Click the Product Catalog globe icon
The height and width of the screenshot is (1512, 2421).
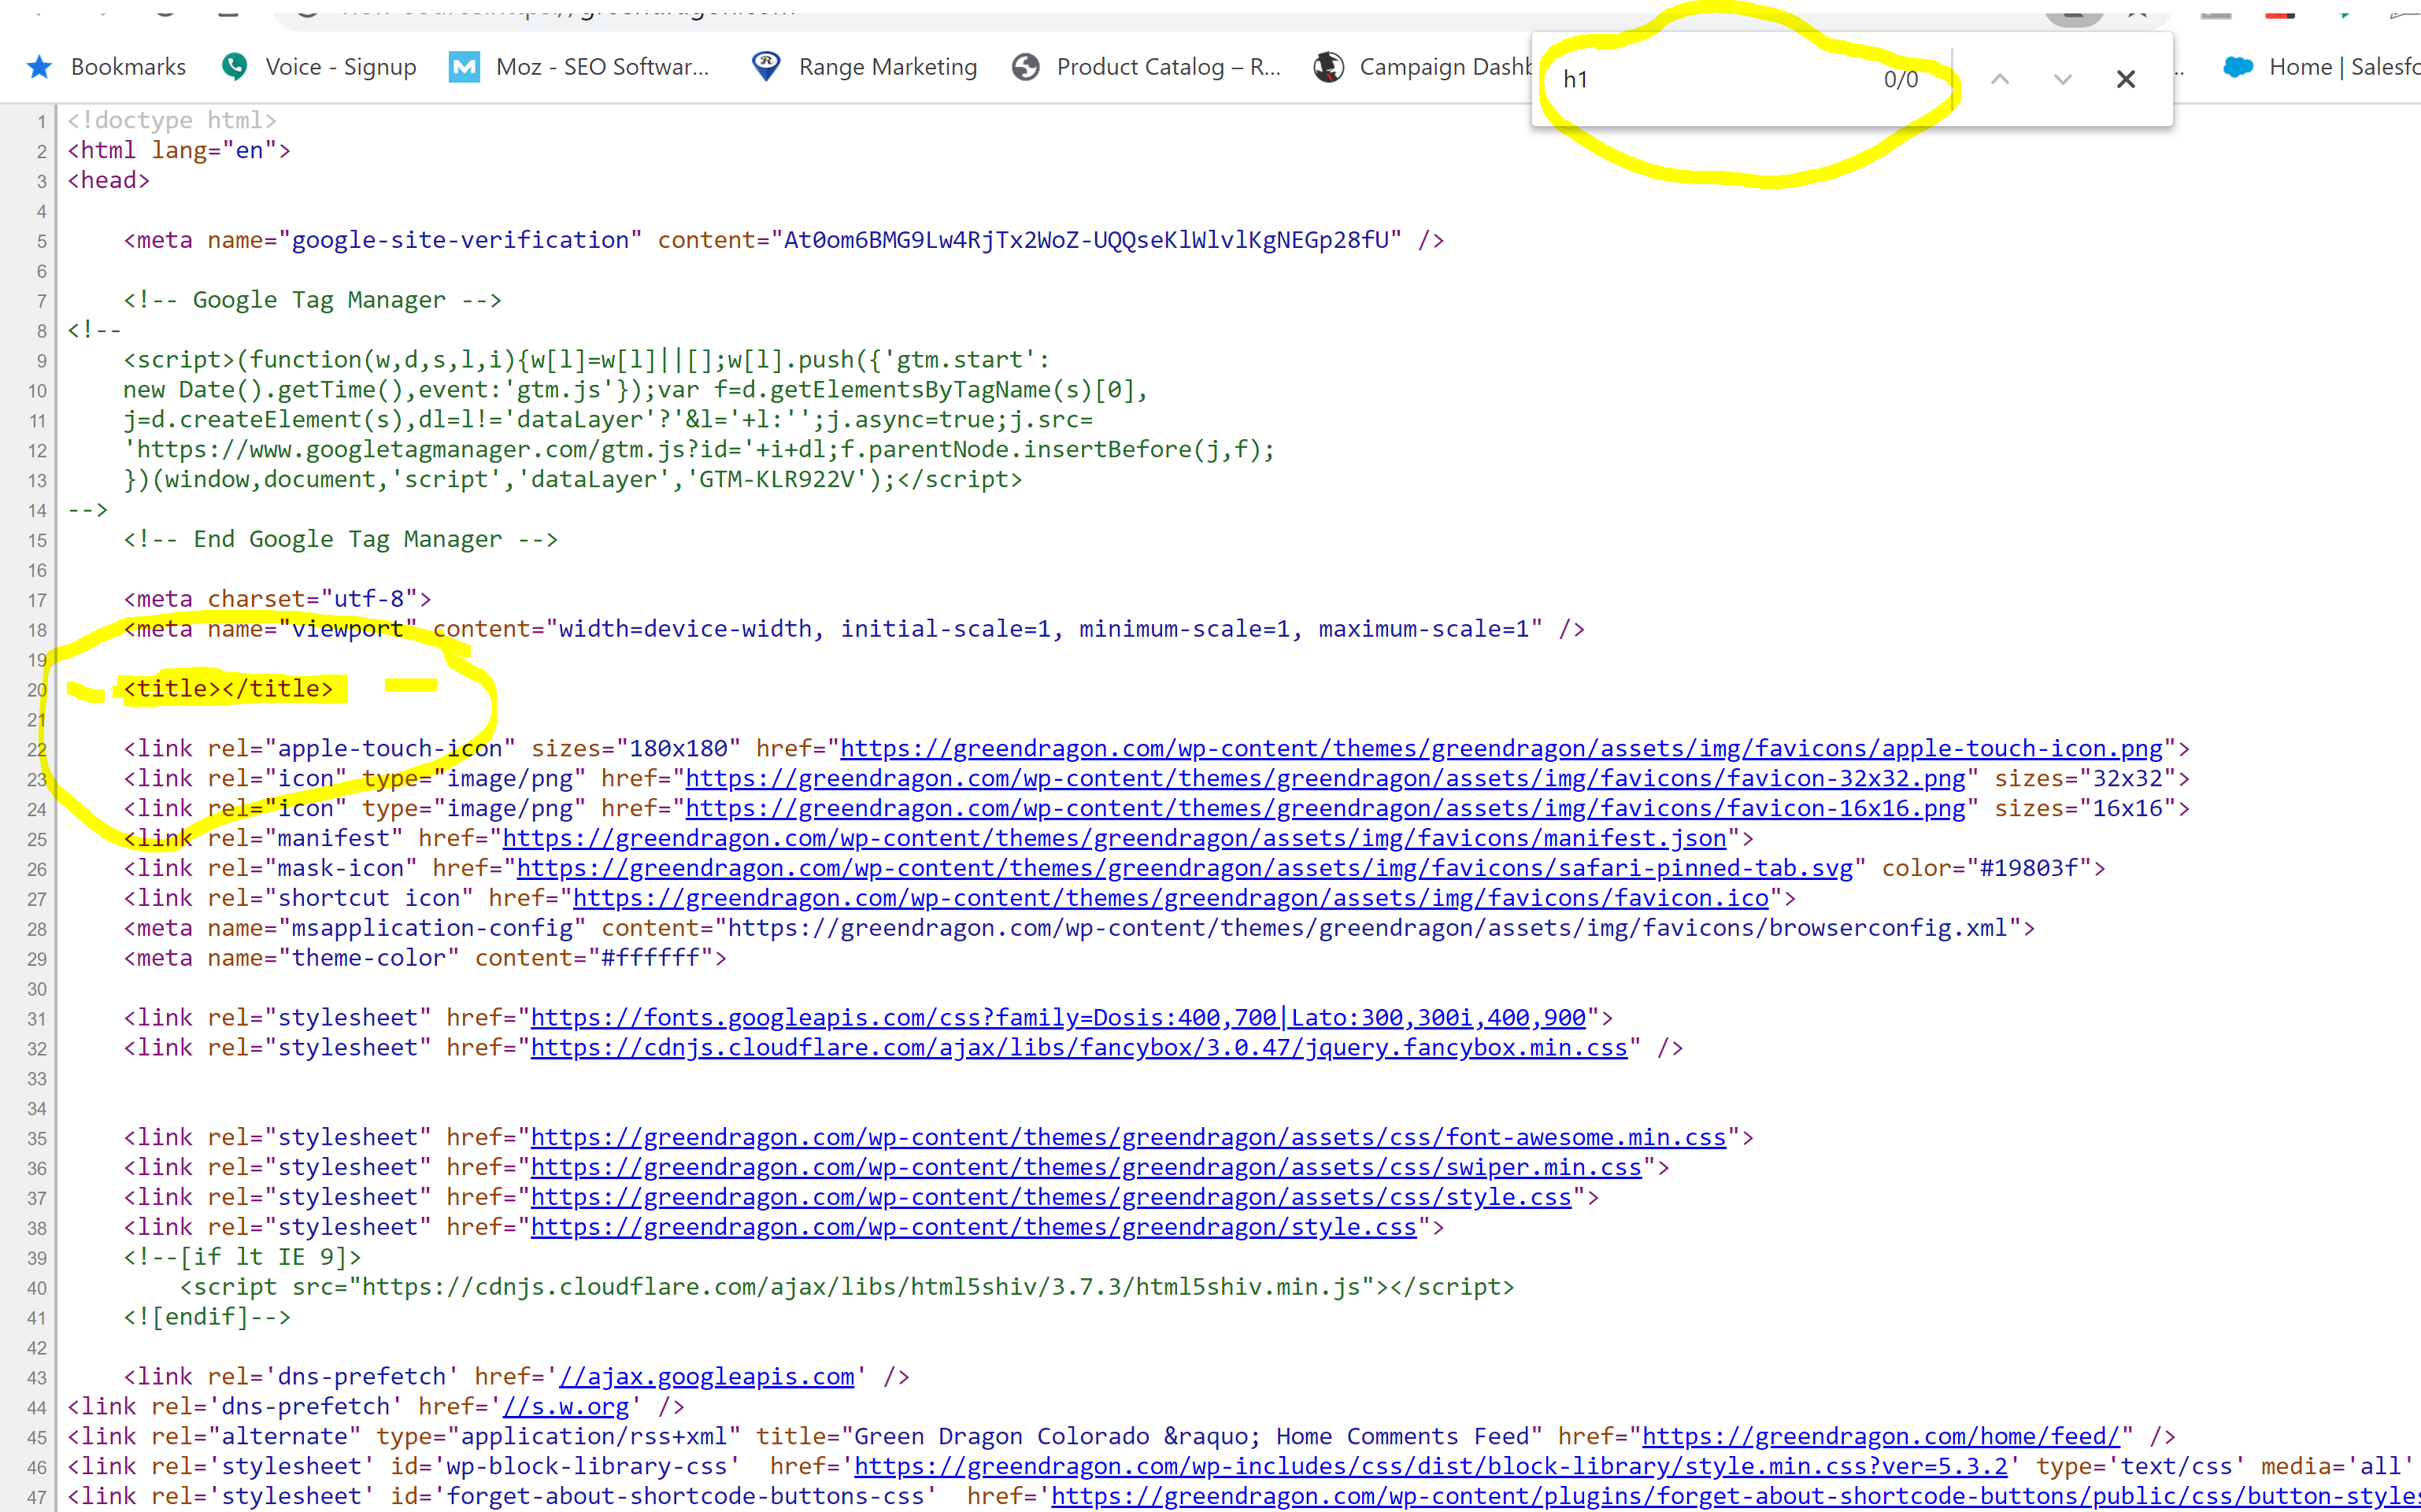[1025, 67]
